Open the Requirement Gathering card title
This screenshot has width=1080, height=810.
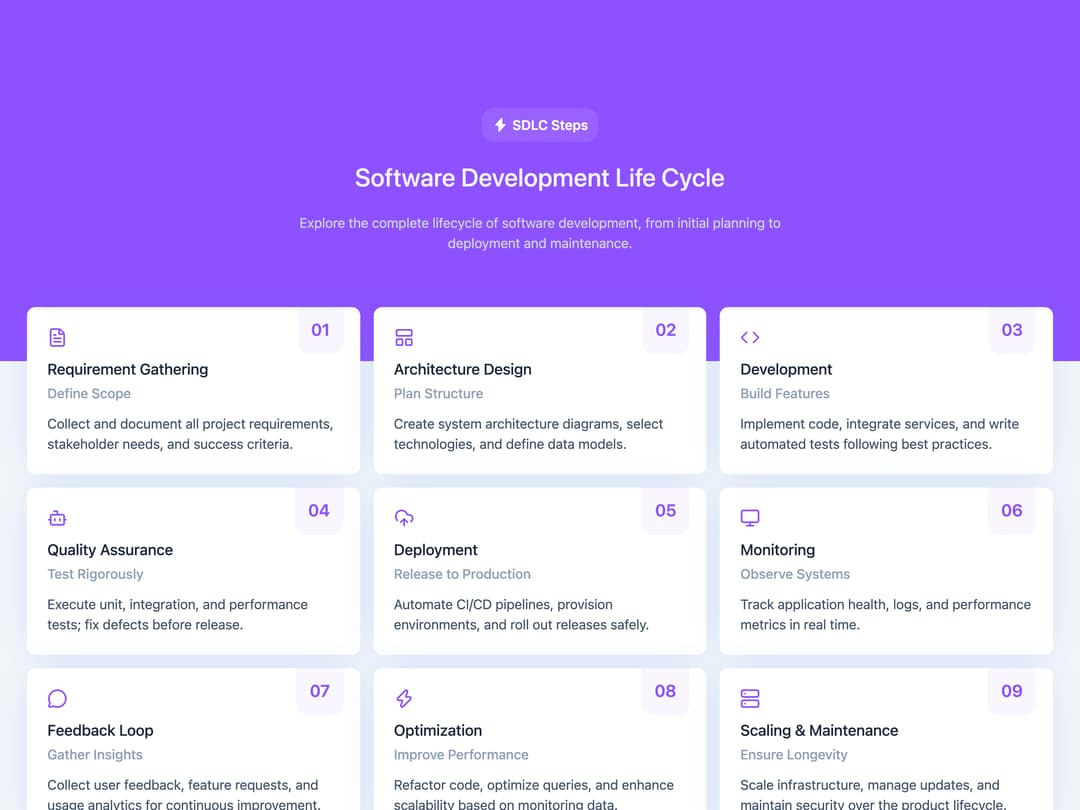click(x=127, y=369)
